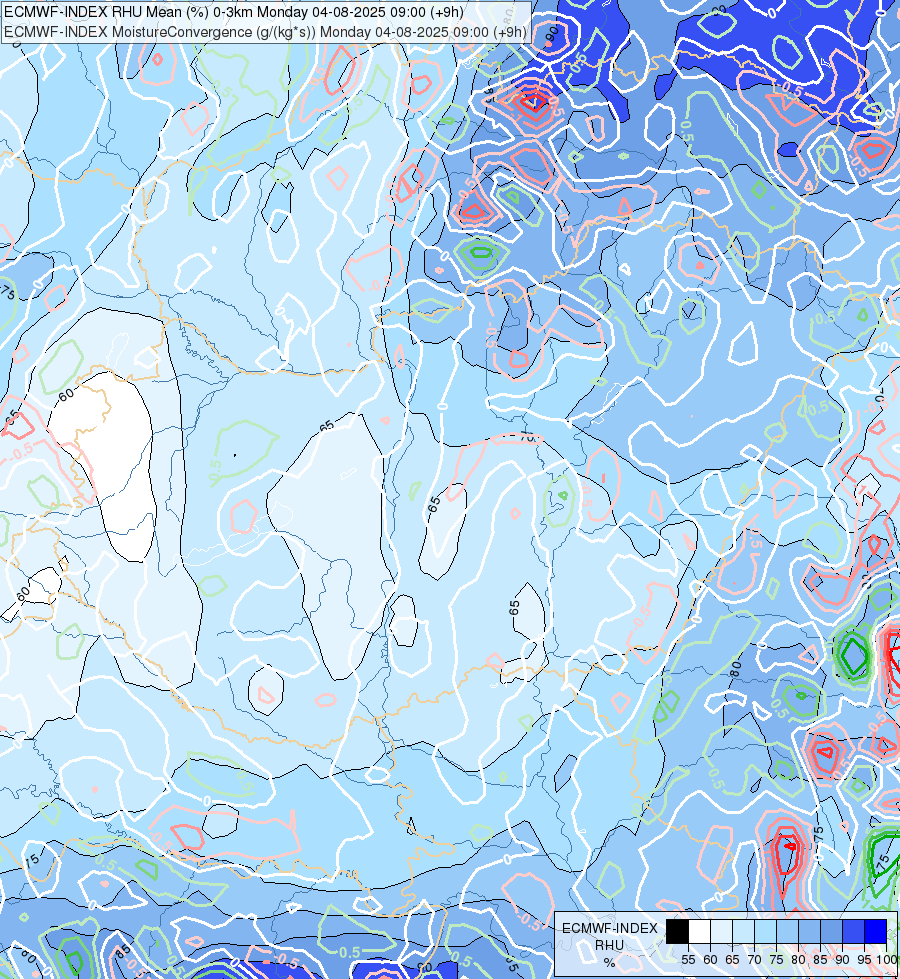Click the RHU label in the legend
This screenshot has height=979, width=900.
point(609,945)
